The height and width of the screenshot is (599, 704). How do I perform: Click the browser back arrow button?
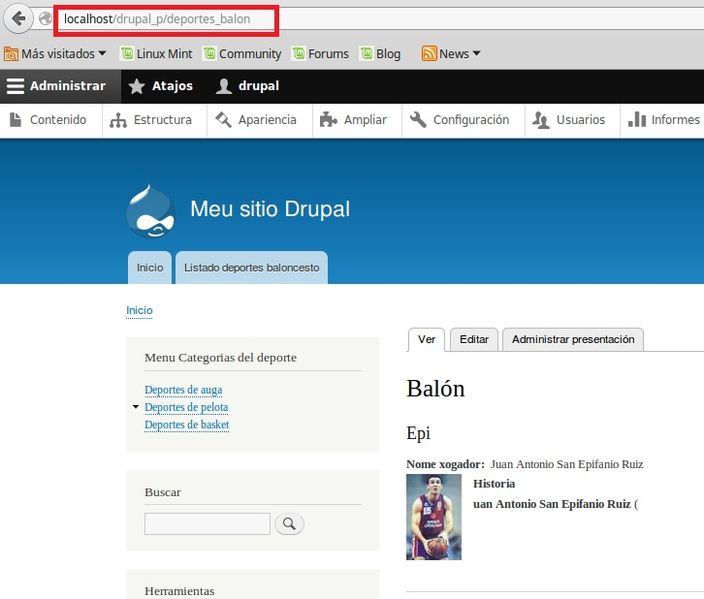coord(18,18)
